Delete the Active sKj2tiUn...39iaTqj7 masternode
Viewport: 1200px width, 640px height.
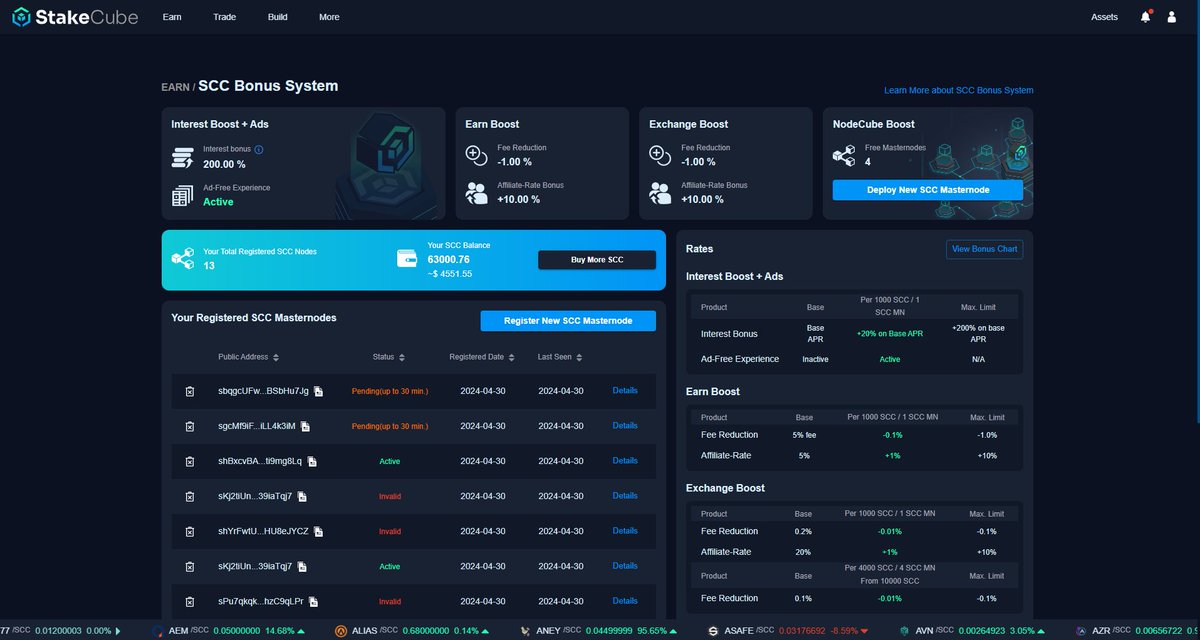pyautogui.click(x=190, y=566)
